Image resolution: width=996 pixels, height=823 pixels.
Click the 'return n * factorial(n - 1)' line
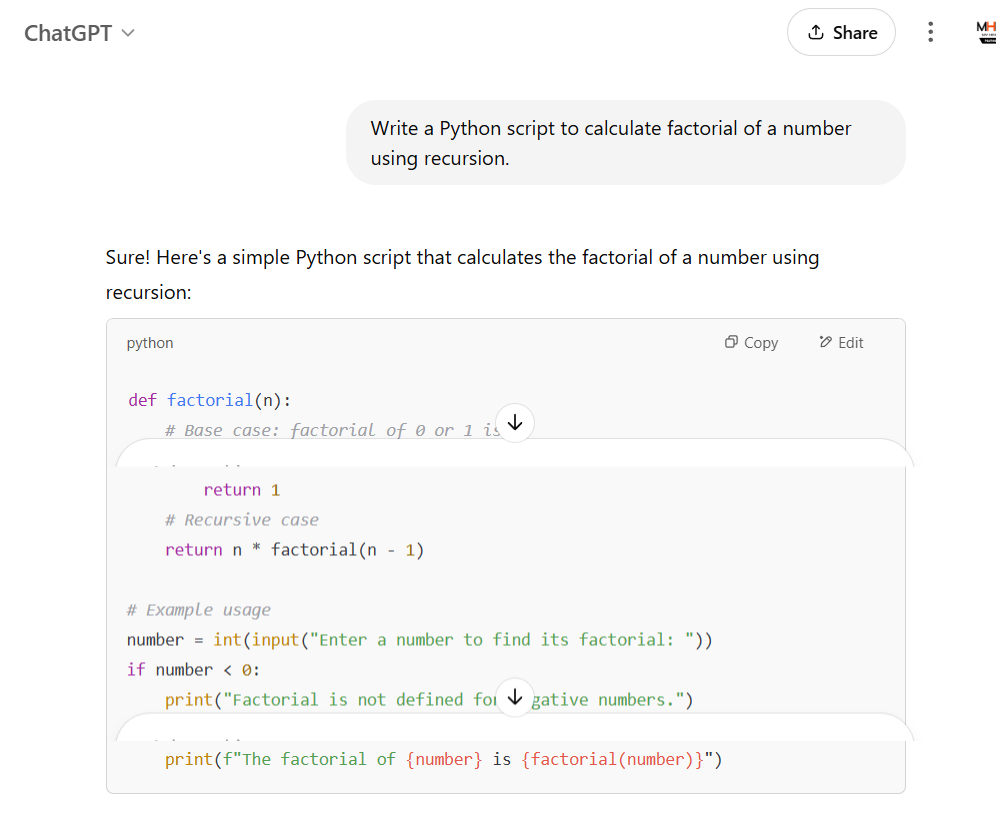294,550
